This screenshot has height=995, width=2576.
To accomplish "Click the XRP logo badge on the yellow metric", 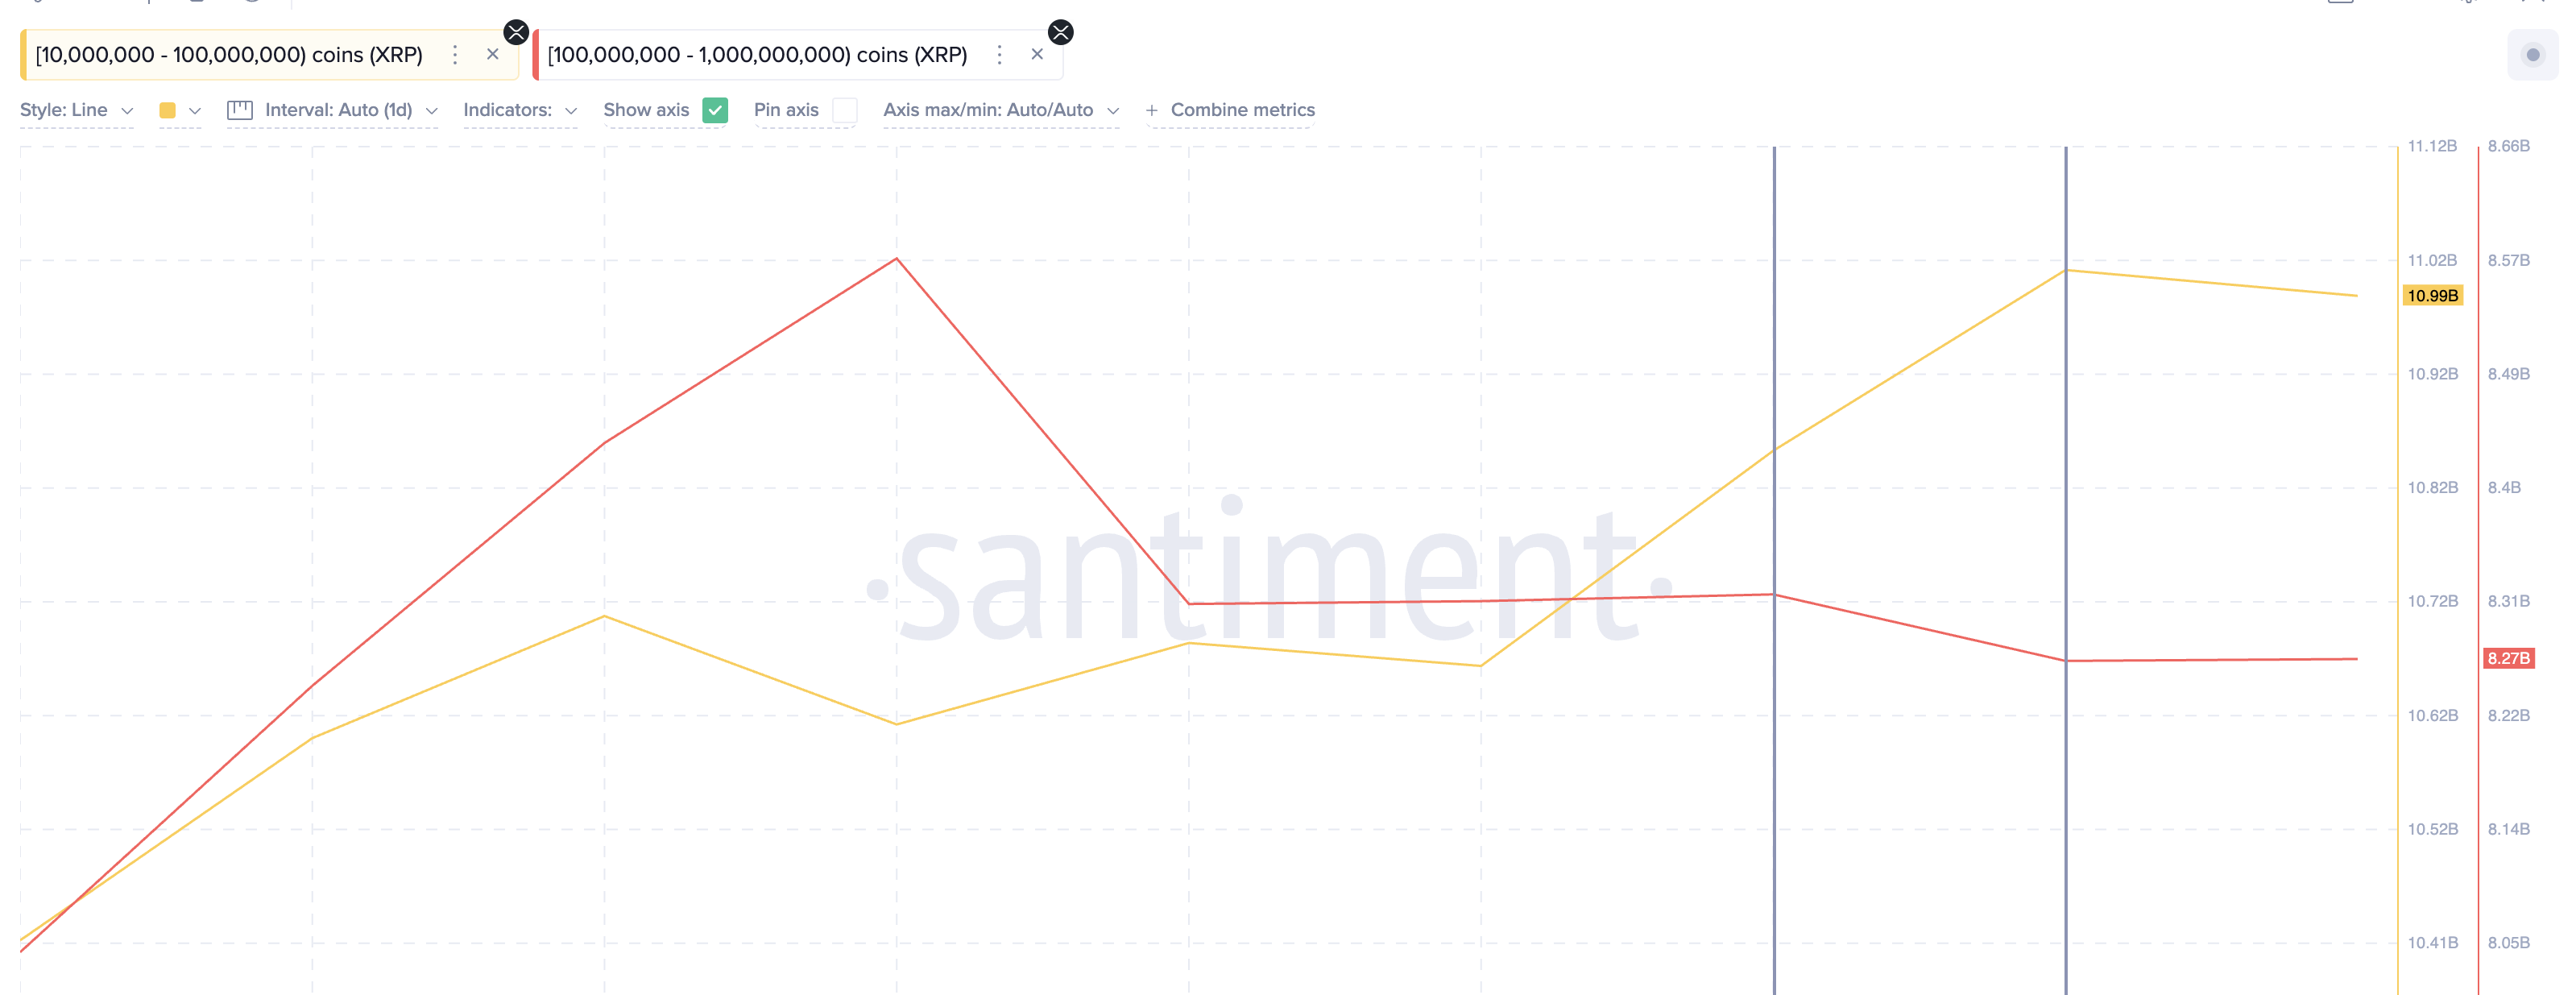I will pyautogui.click(x=516, y=31).
